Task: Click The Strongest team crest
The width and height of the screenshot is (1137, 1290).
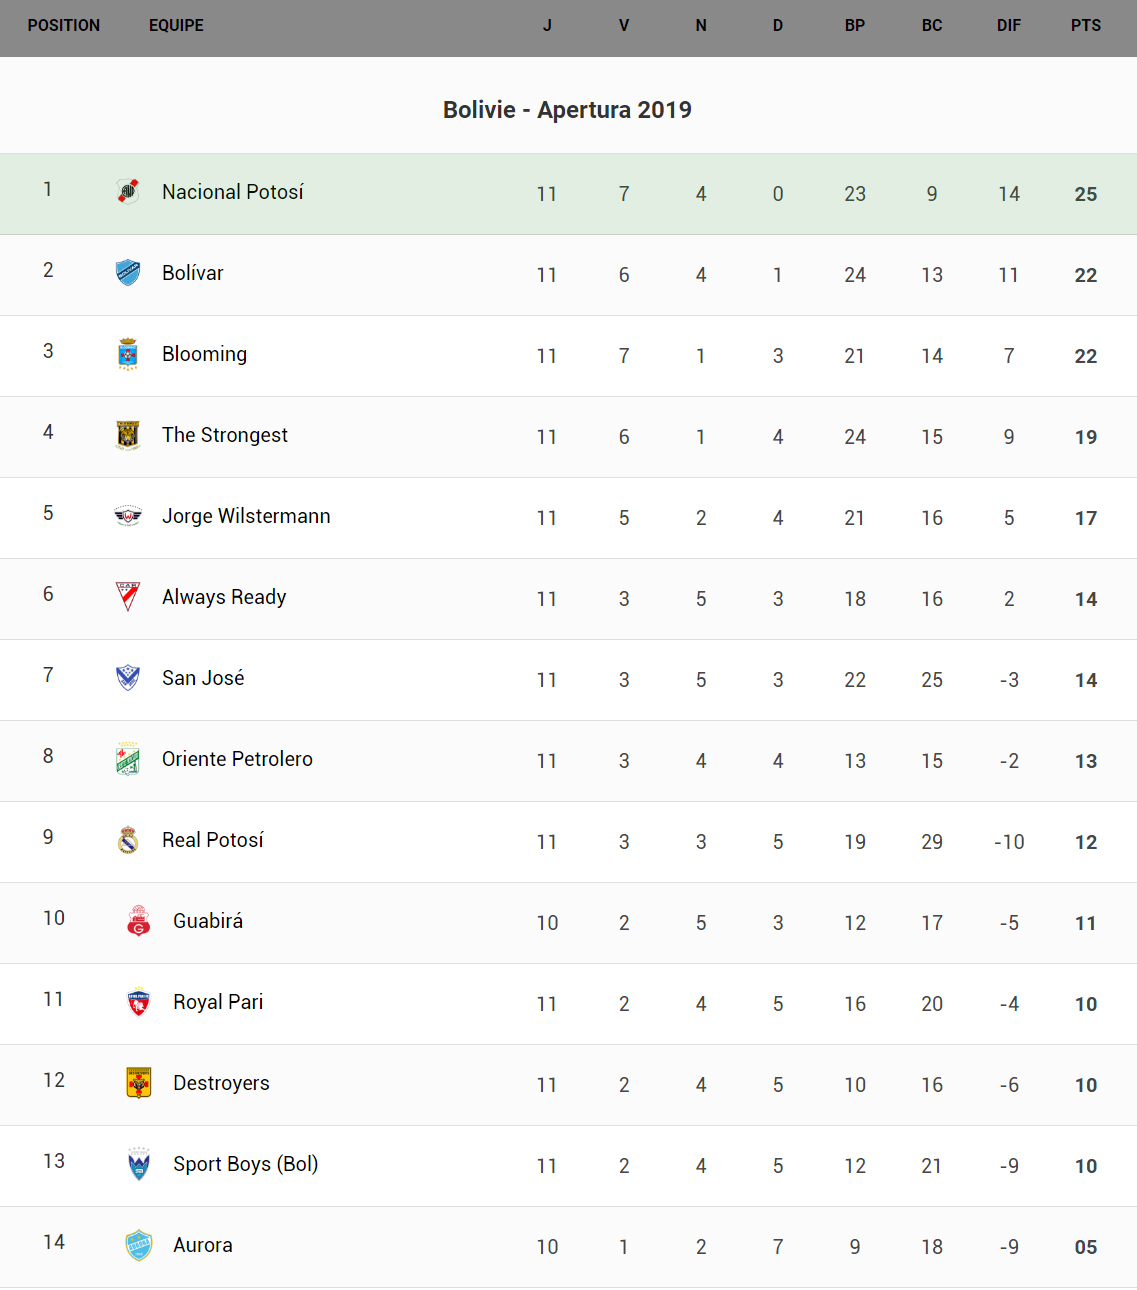Action: [128, 435]
